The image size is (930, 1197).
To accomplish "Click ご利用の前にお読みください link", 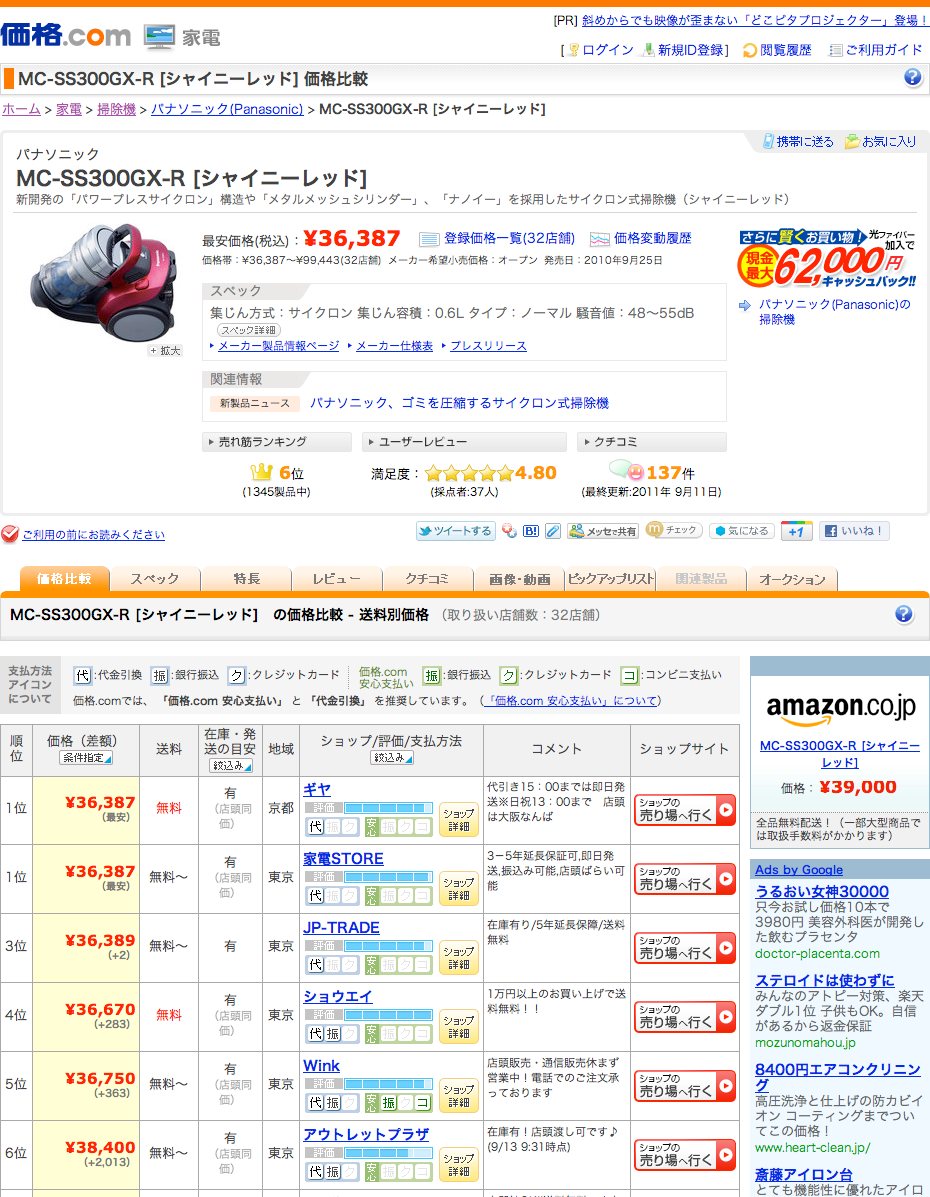I will 93,534.
